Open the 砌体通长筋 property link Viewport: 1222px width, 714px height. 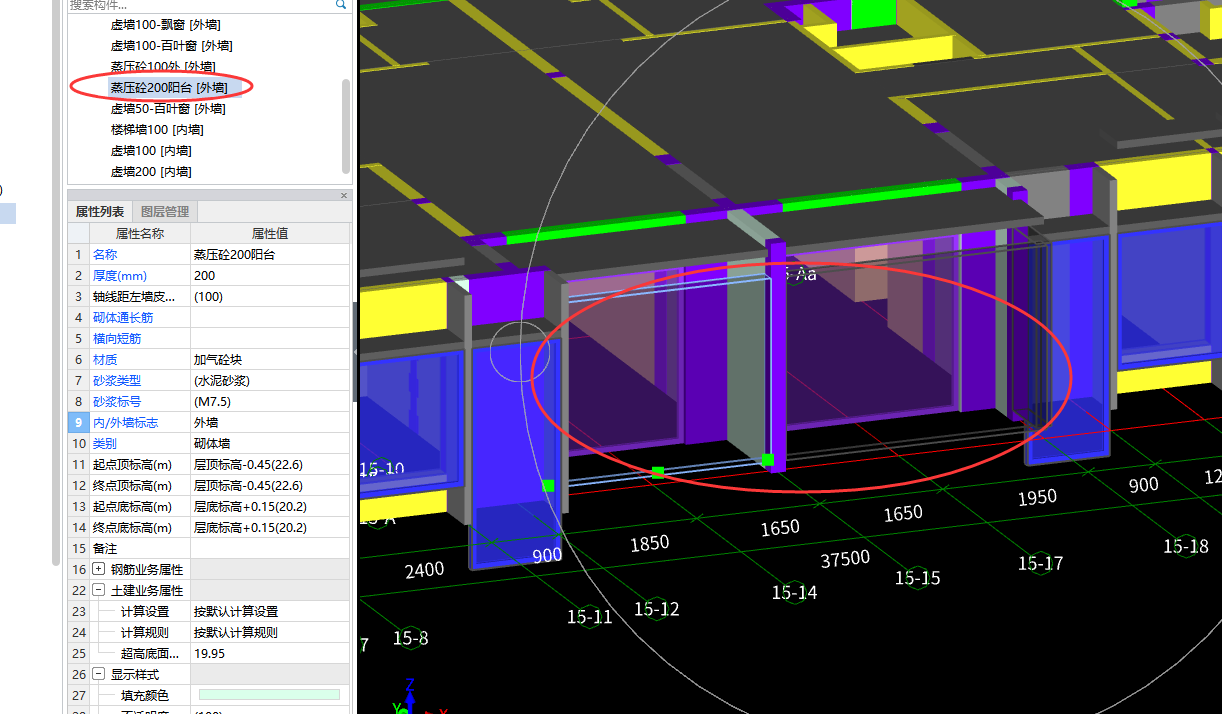pos(123,317)
